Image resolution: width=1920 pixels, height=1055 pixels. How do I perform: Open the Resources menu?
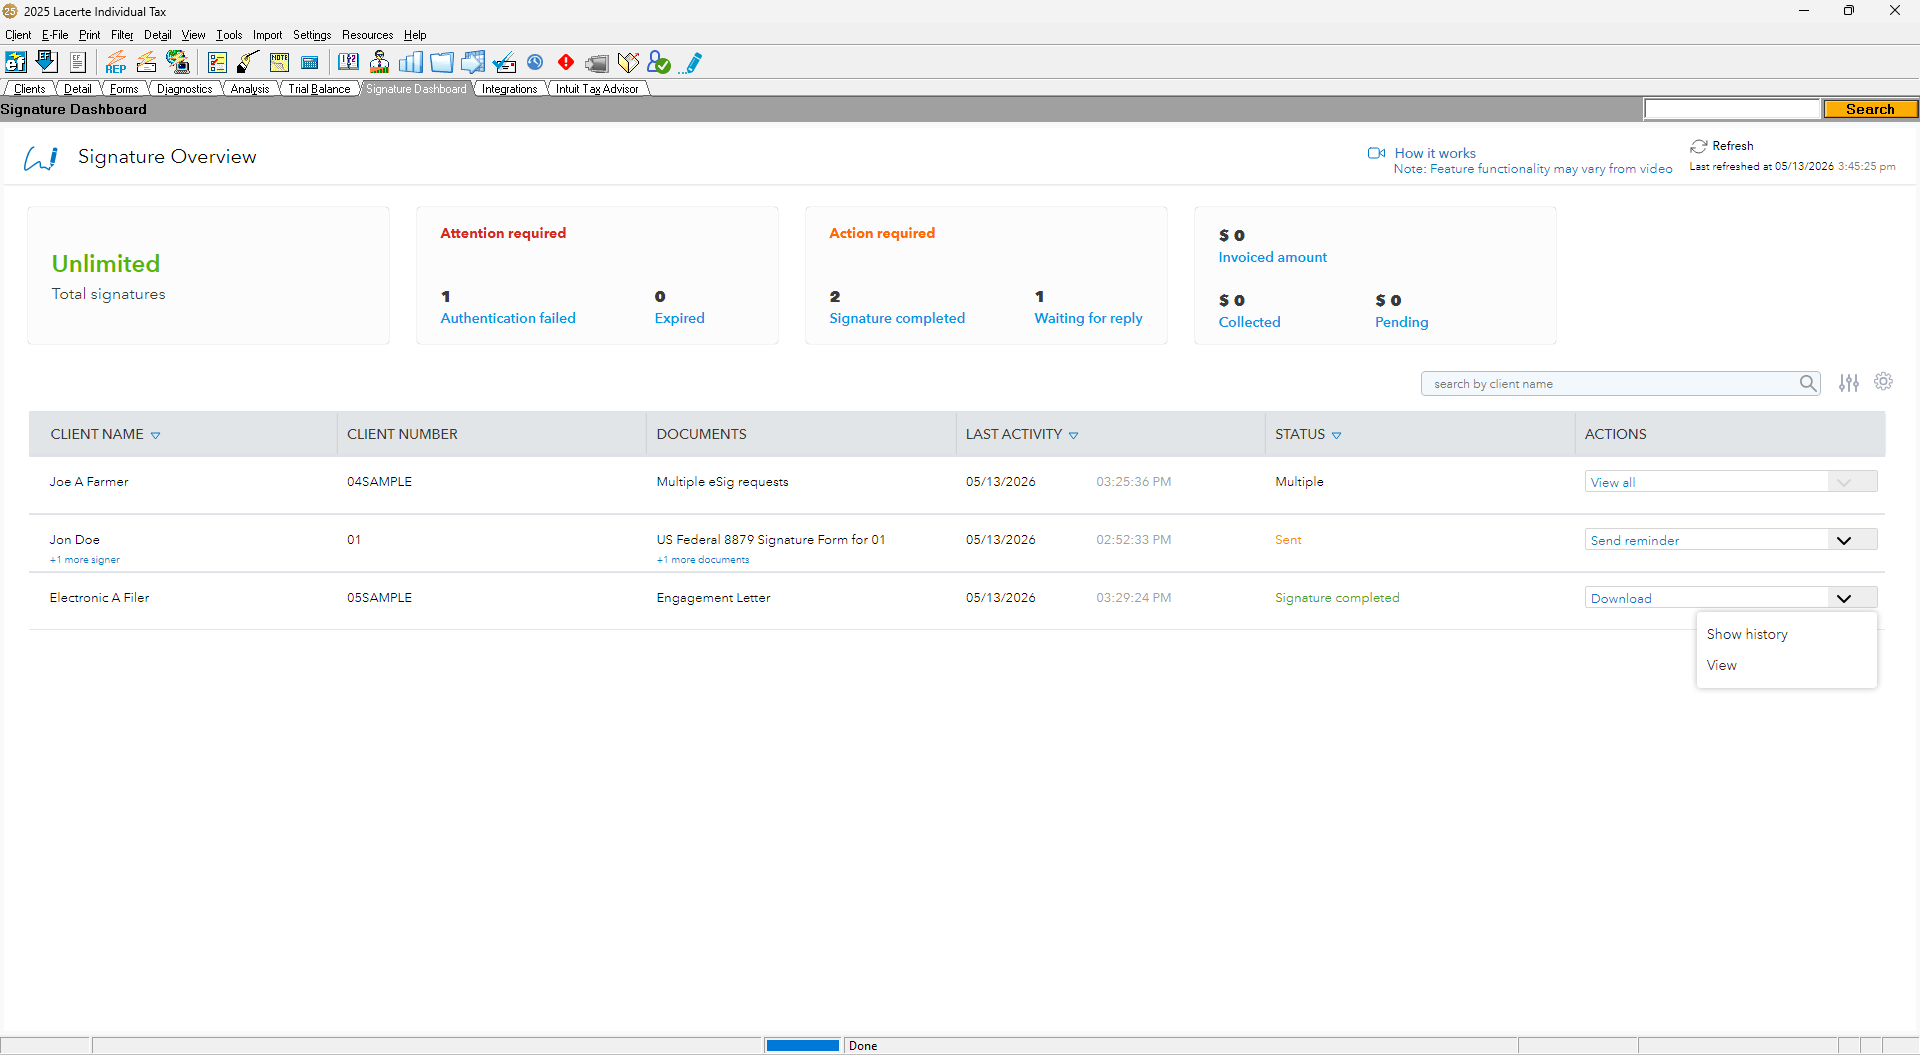point(367,35)
